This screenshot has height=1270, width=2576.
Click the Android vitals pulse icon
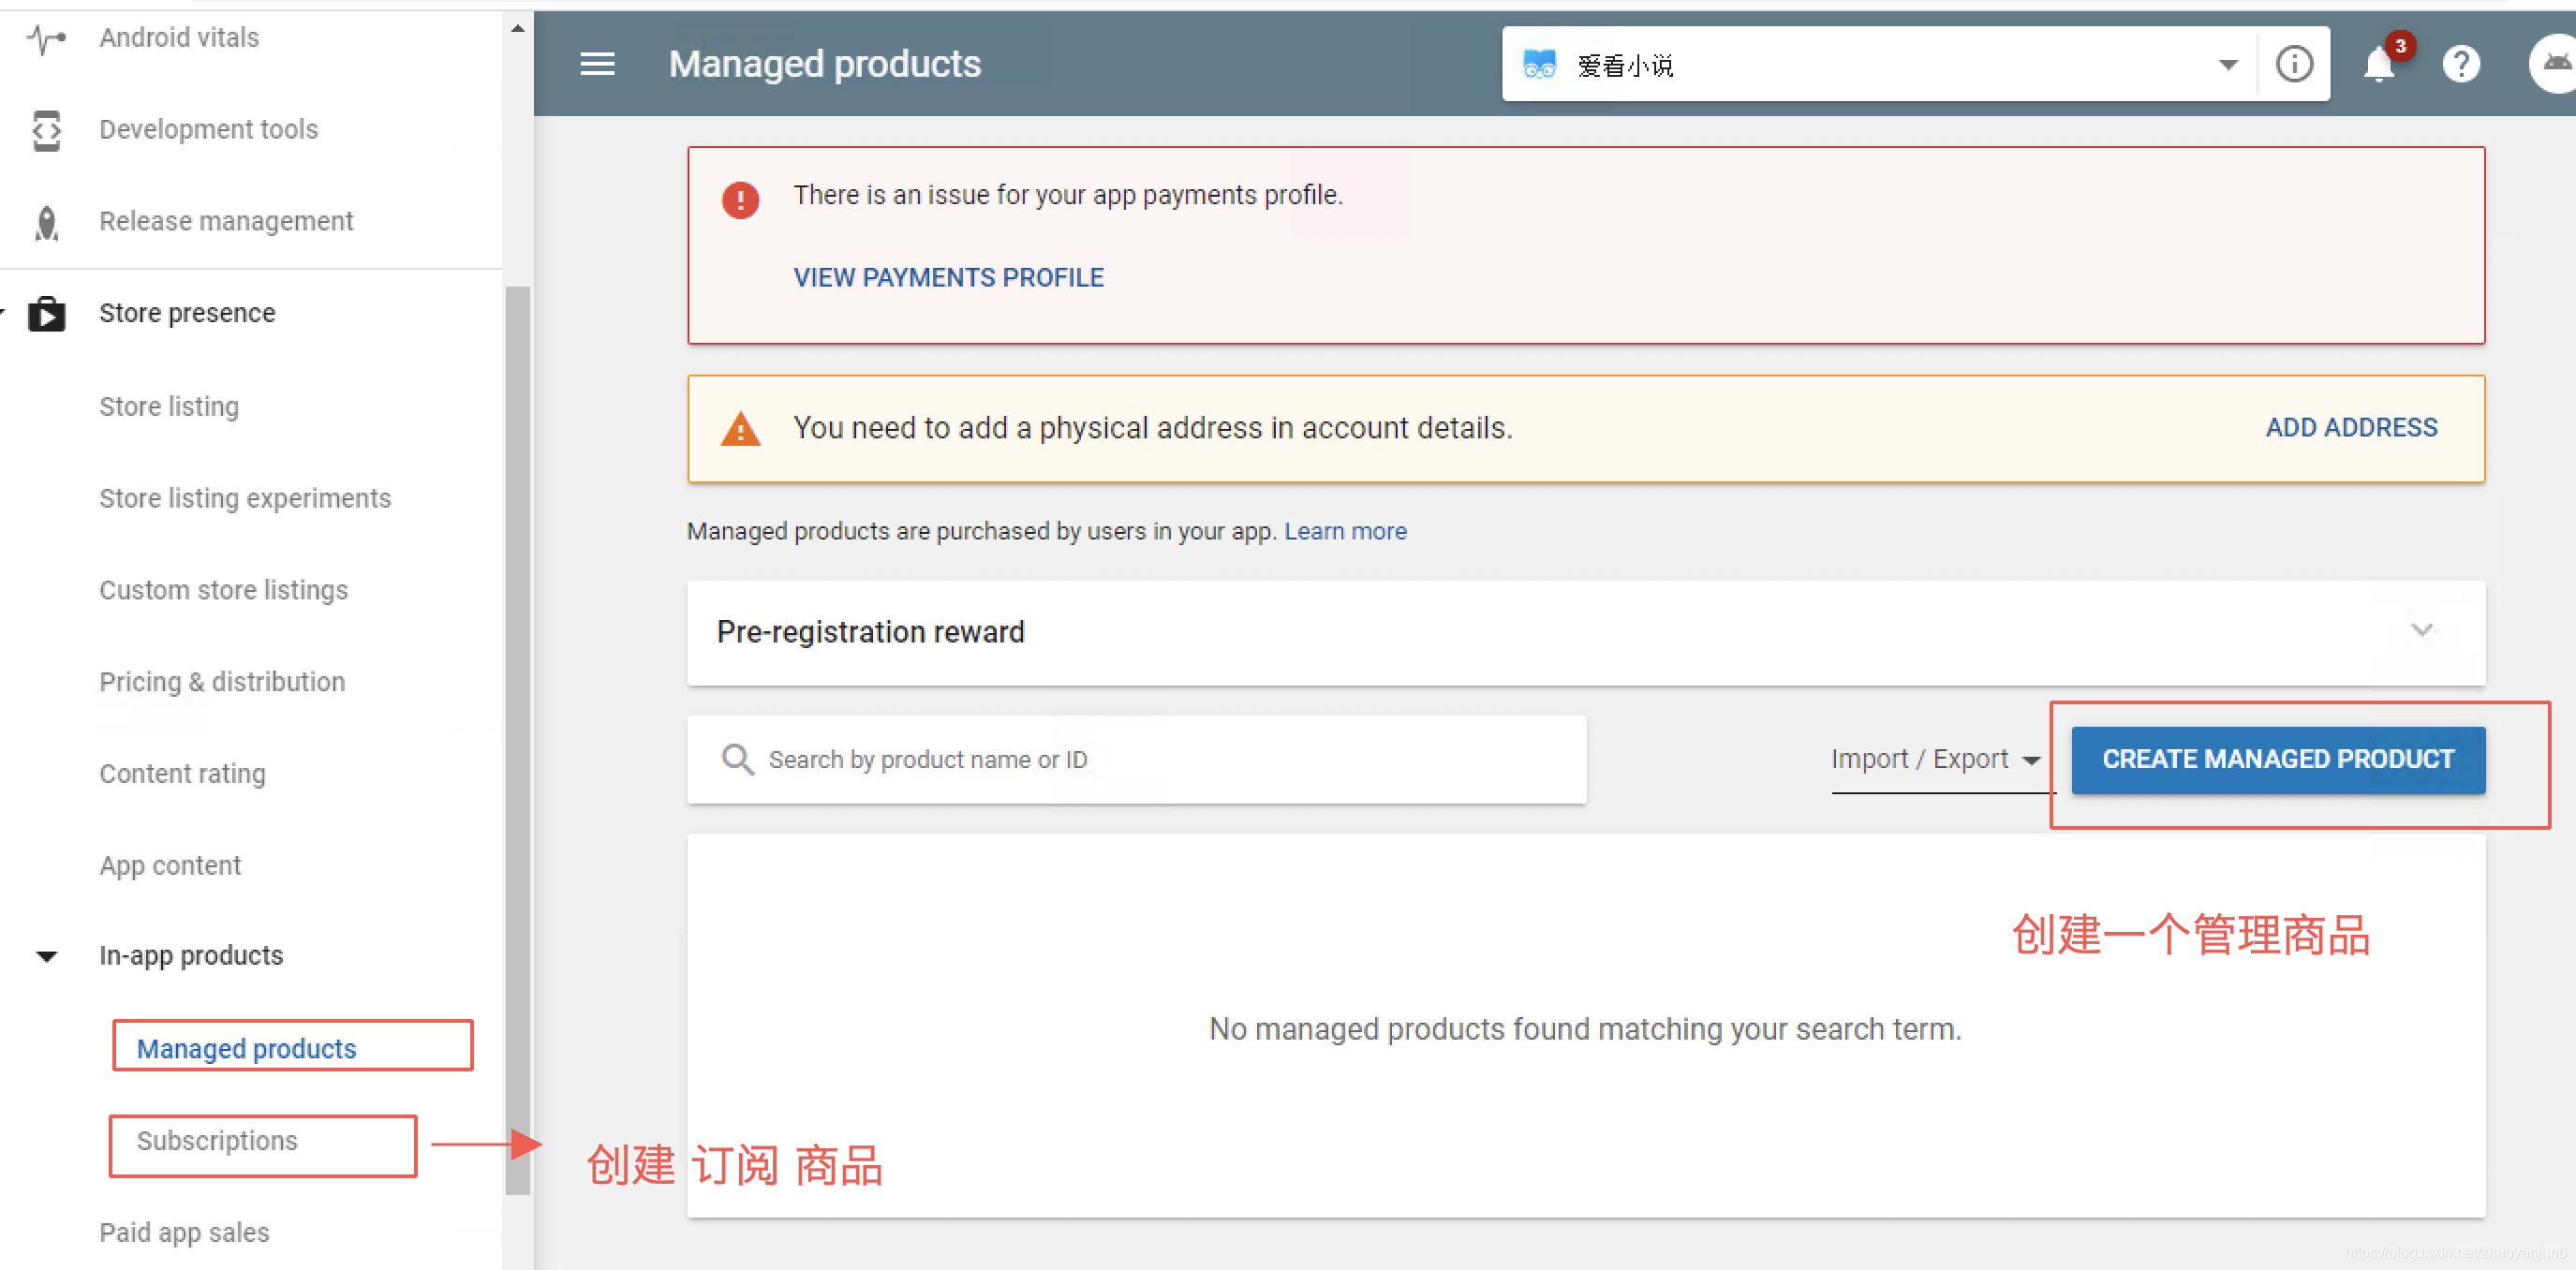tap(46, 38)
